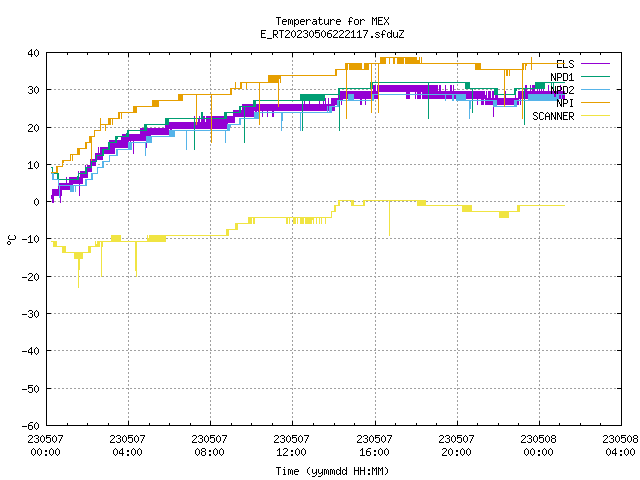Click the x-axis tick label 230507 12:00
640x480 pixels.
click(x=291, y=445)
